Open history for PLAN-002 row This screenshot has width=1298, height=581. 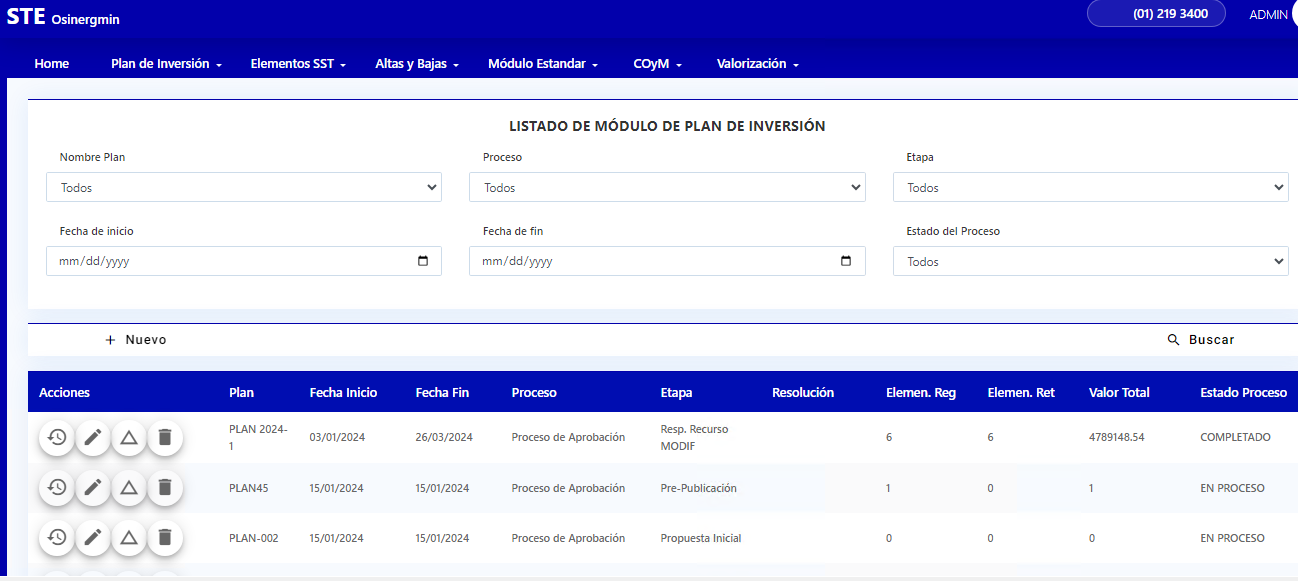(x=57, y=537)
